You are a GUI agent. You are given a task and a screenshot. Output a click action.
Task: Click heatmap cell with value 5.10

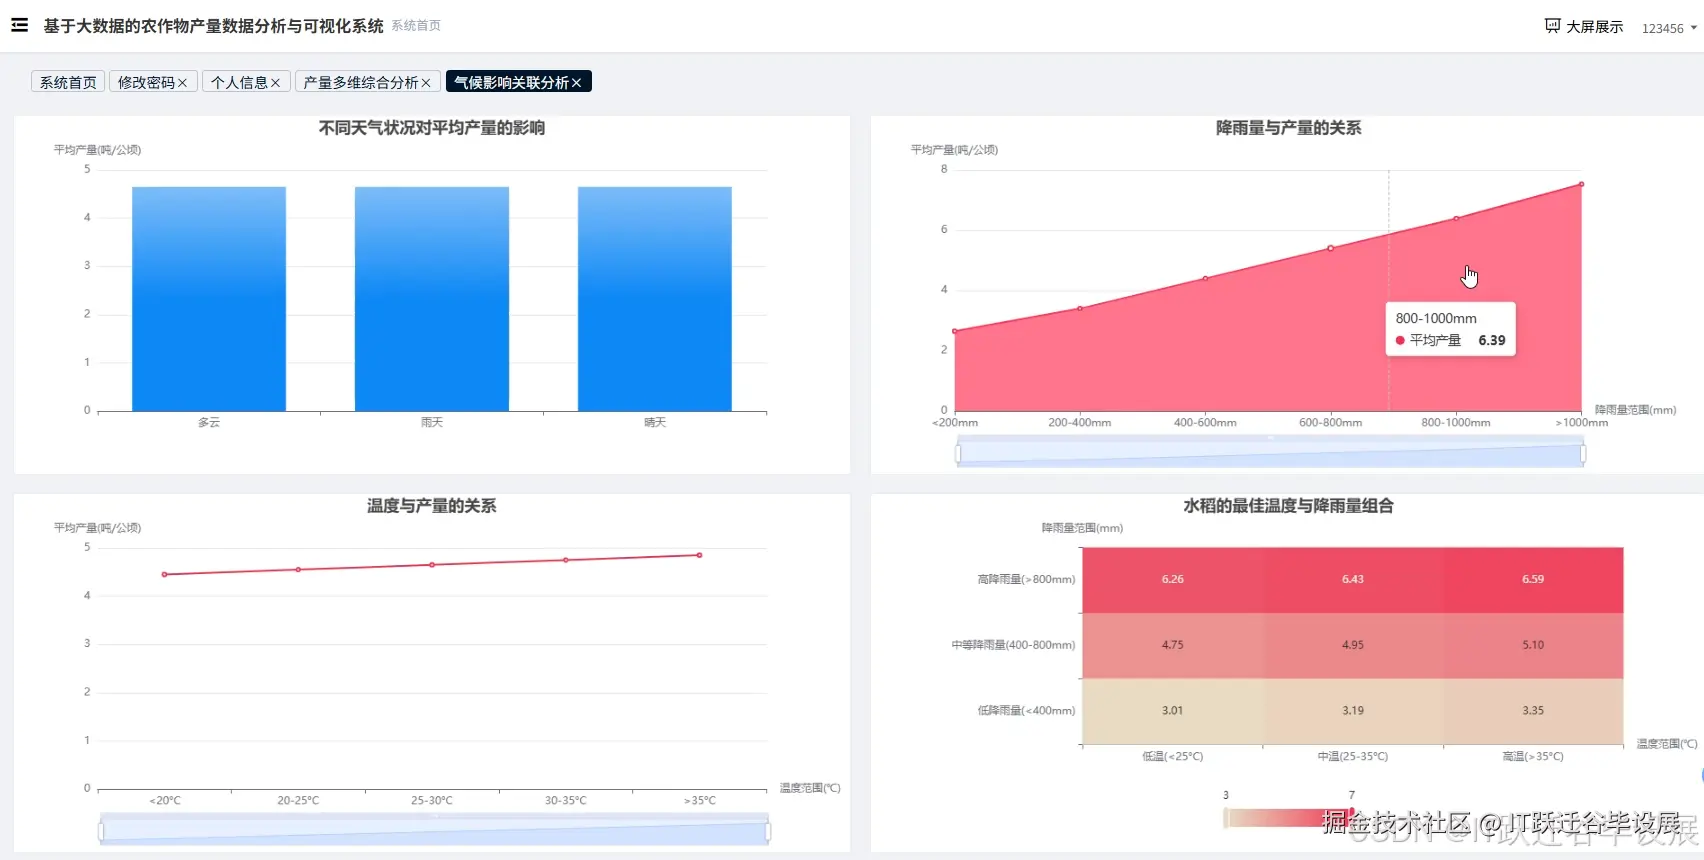pos(1533,646)
